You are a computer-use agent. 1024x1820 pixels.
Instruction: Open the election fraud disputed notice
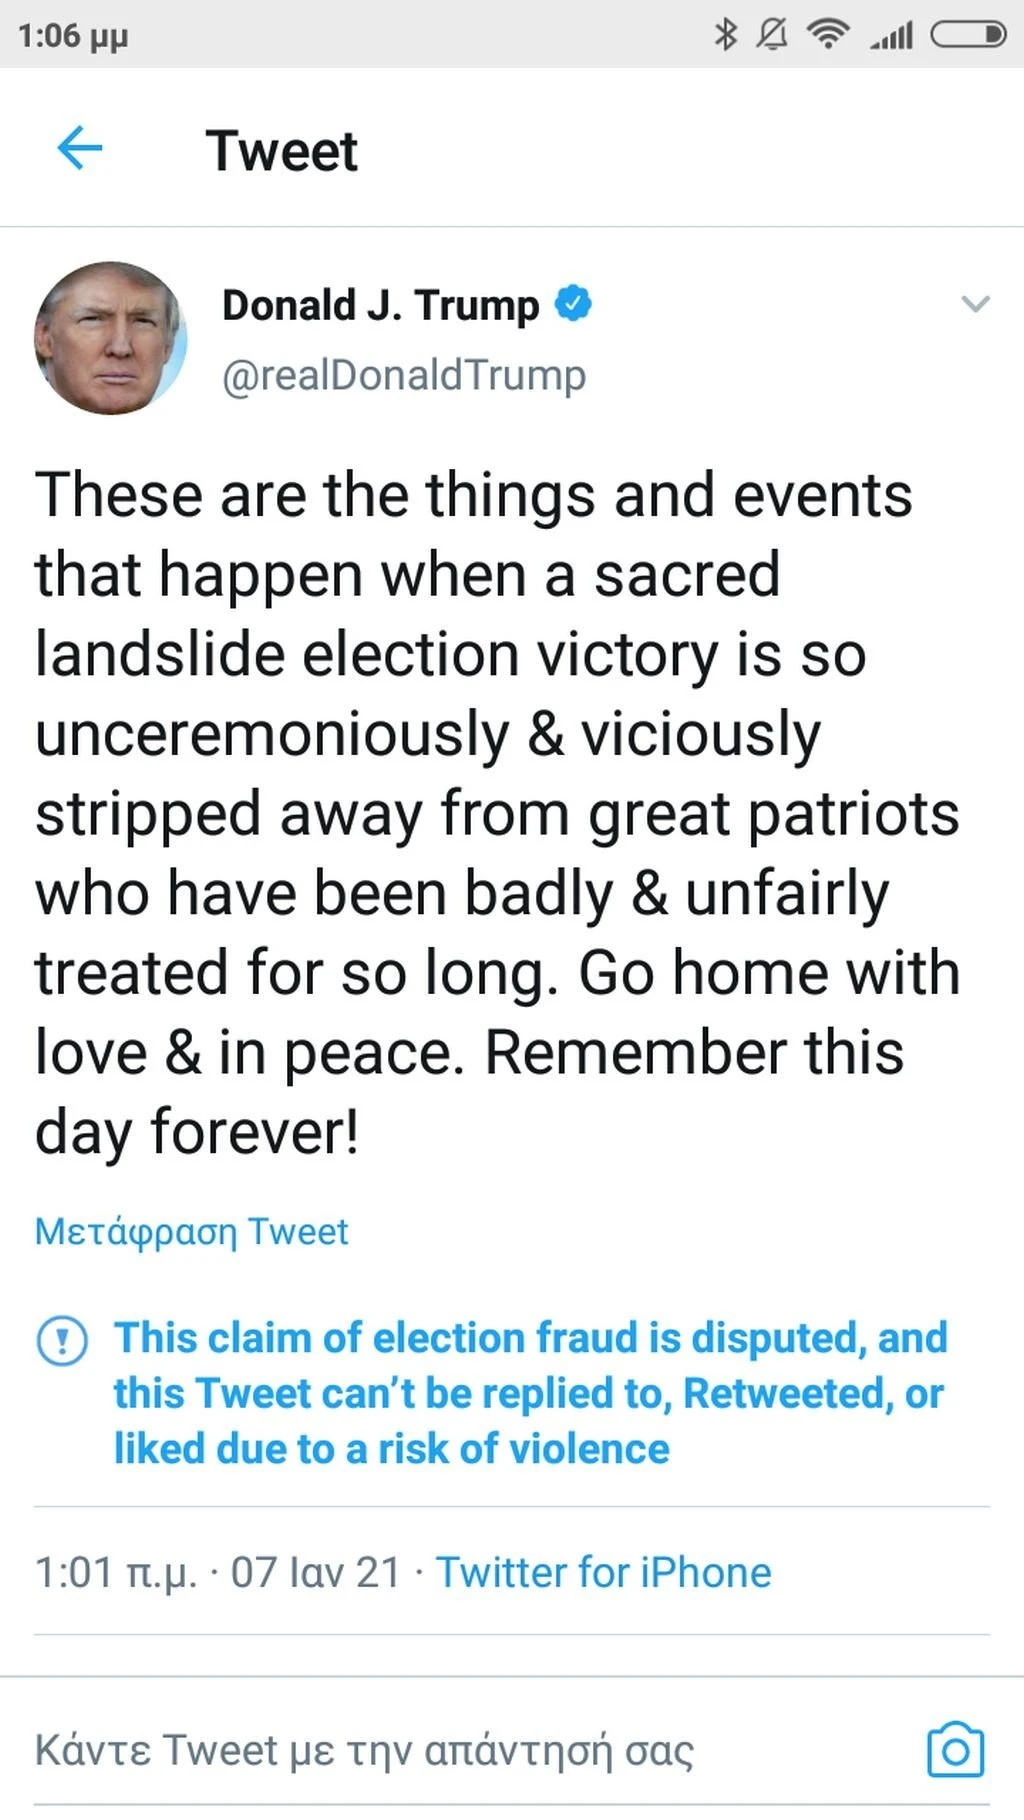click(530, 1393)
